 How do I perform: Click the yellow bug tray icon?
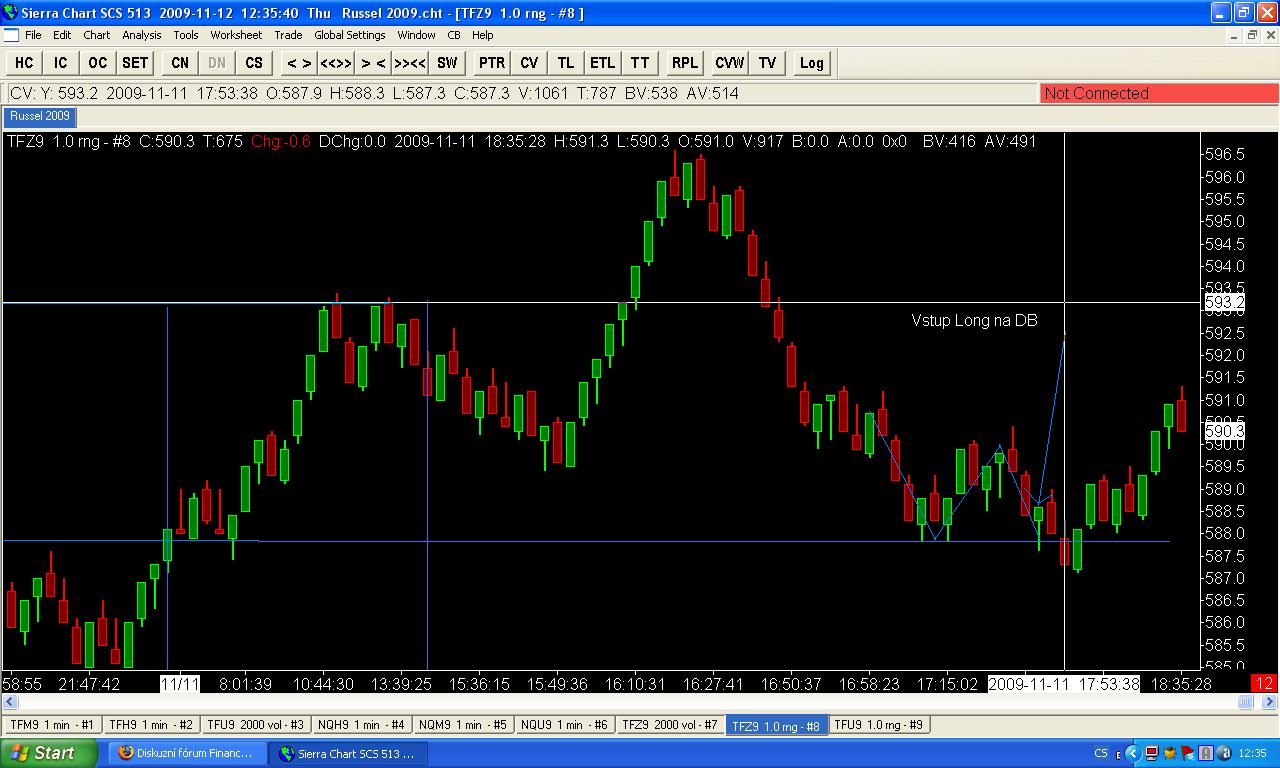coord(1170,753)
